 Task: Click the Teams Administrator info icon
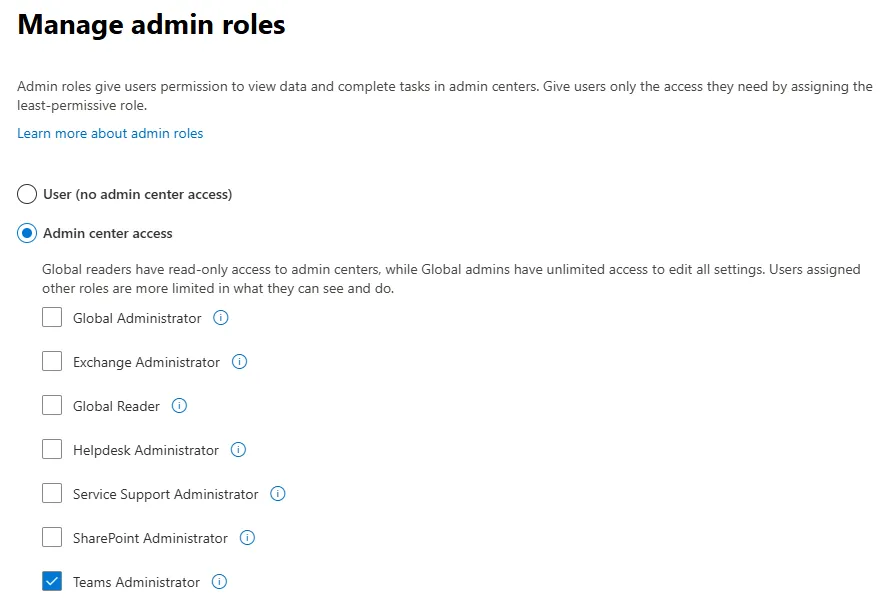pos(219,582)
